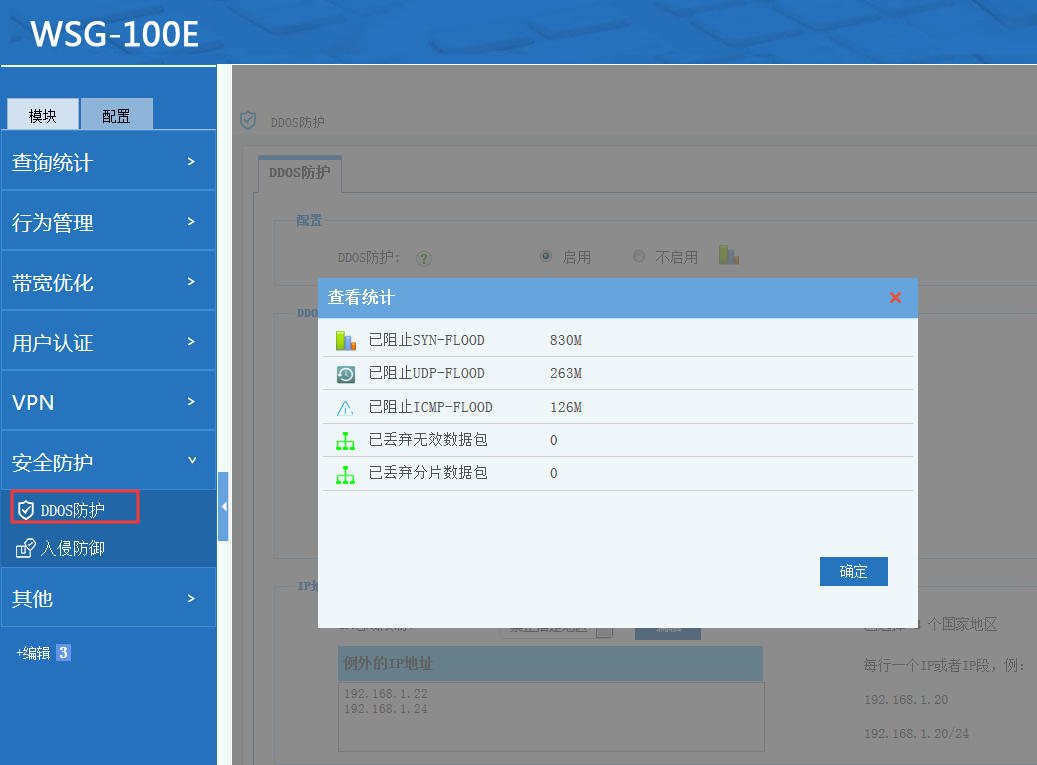This screenshot has height=765, width=1037.
Task: Close the 查看统计 dialog with red X
Action: coord(895,298)
